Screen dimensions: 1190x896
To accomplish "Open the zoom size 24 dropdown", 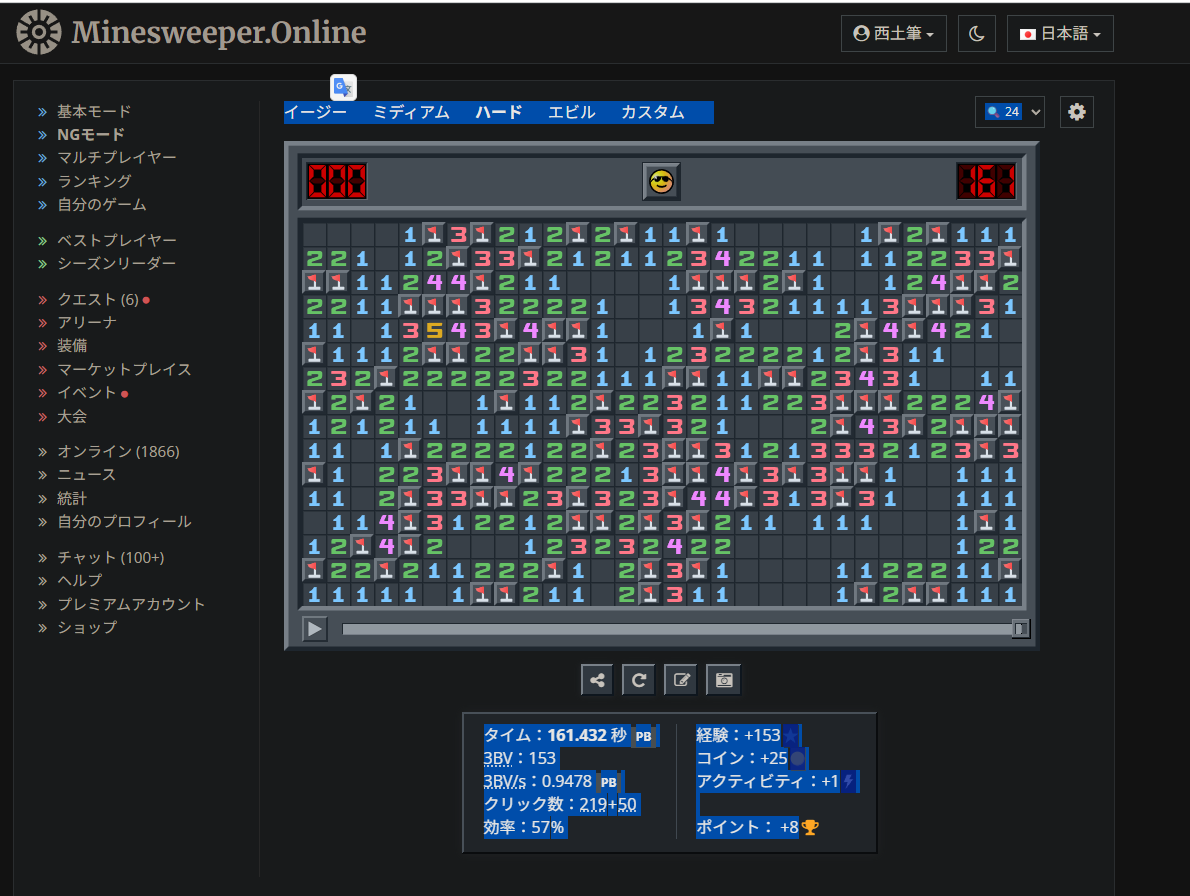I will [1010, 112].
